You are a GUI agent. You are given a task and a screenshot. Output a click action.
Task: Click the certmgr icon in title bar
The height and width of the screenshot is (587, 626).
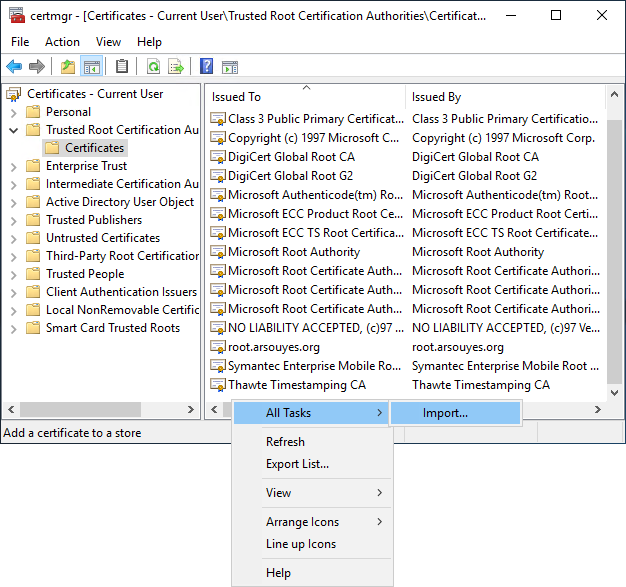point(17,15)
